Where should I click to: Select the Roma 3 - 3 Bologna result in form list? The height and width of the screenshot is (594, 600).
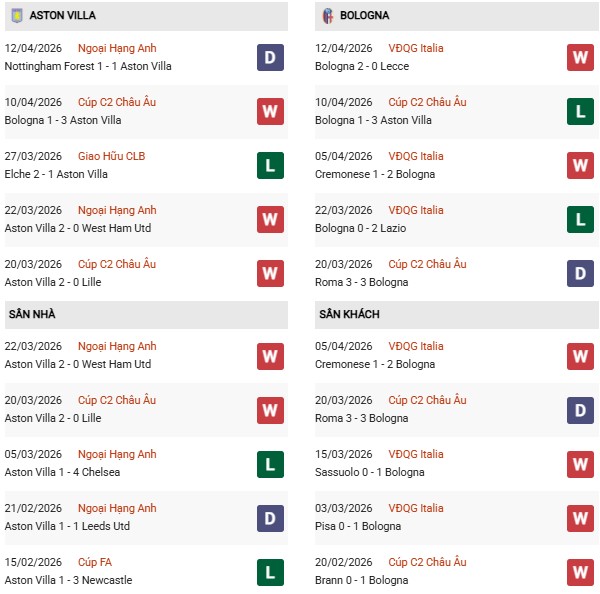(x=361, y=282)
